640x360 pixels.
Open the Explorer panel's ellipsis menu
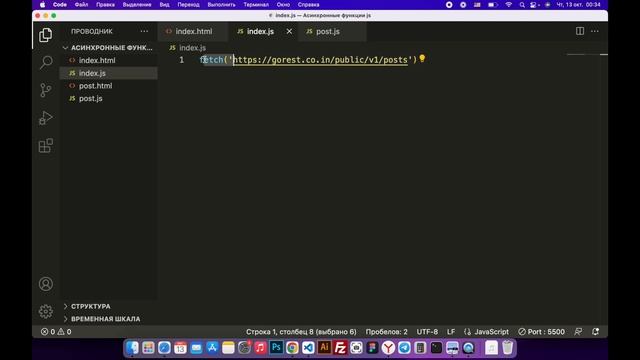[144, 31]
